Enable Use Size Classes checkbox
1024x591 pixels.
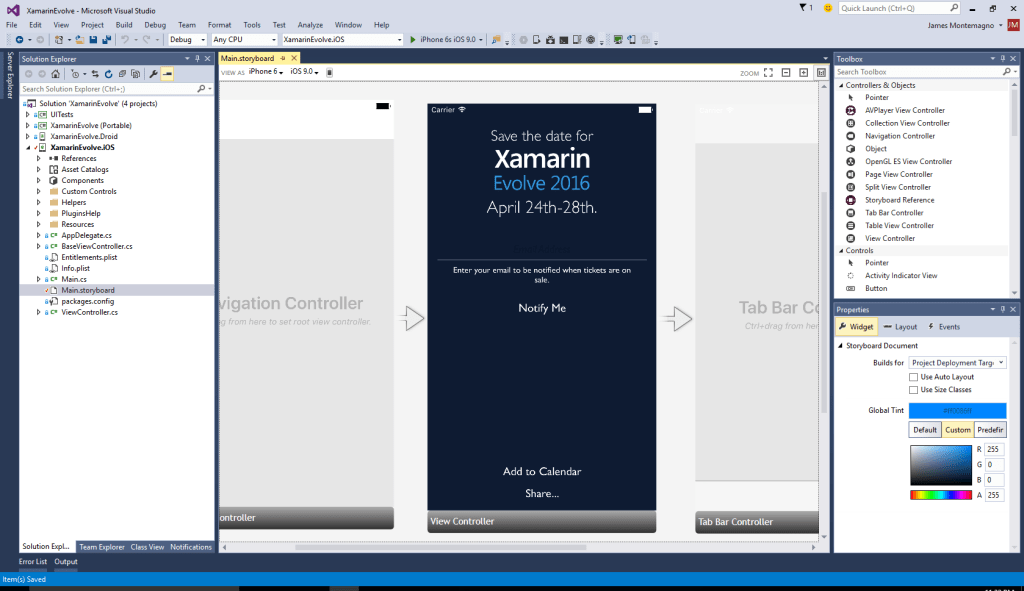click(914, 390)
